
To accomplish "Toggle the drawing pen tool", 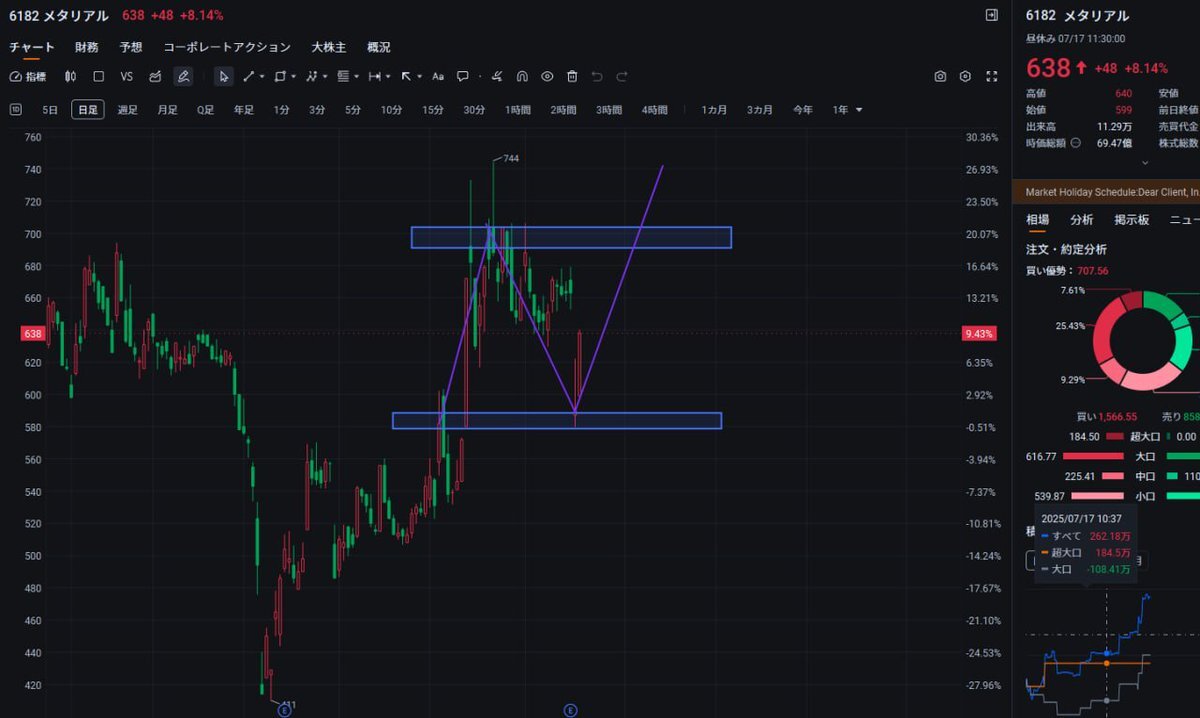I will pos(183,76).
